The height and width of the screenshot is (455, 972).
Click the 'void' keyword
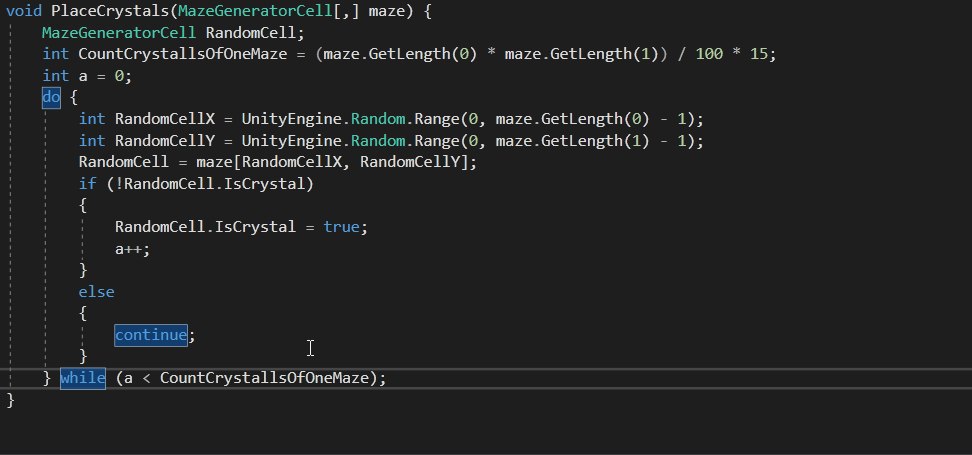[x=24, y=11]
